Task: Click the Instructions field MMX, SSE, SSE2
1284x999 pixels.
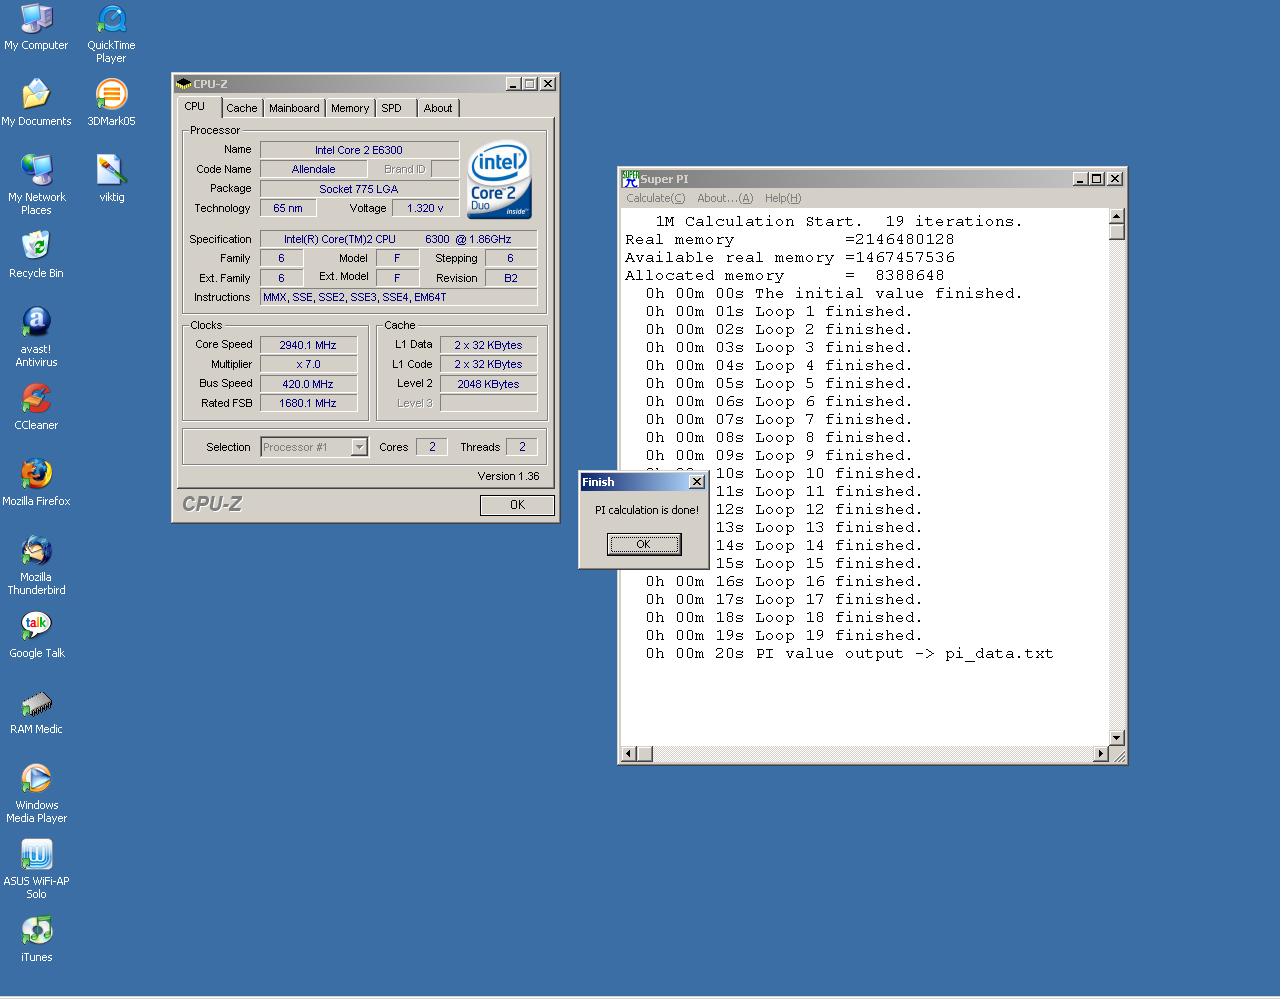Action: click(398, 297)
